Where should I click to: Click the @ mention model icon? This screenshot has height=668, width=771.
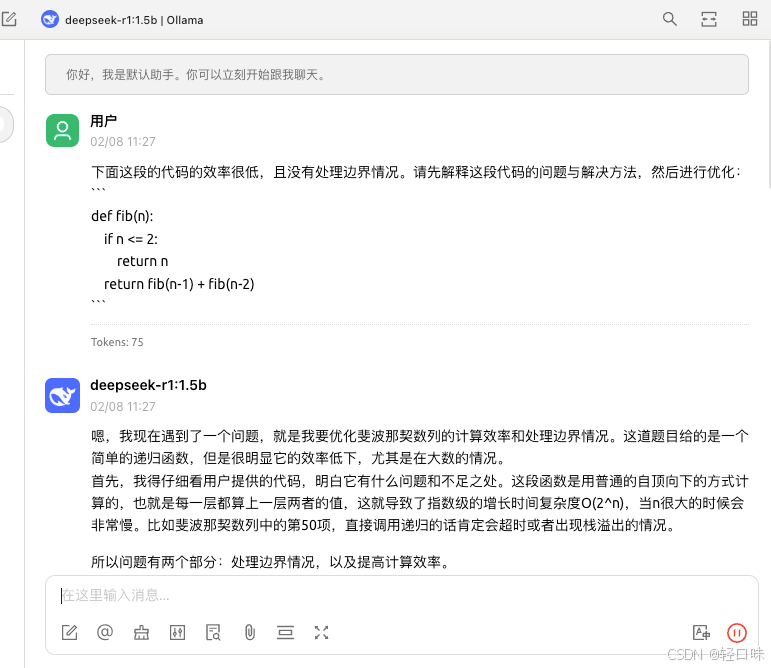[105, 632]
